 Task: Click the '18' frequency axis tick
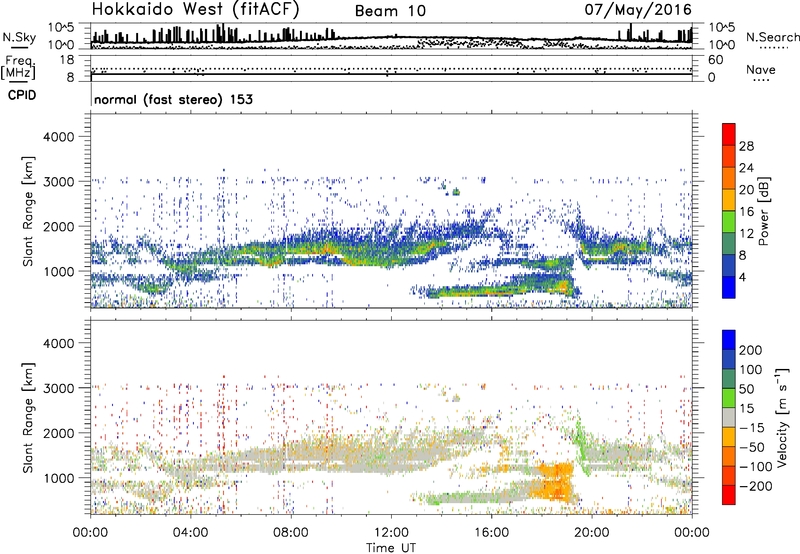67,60
